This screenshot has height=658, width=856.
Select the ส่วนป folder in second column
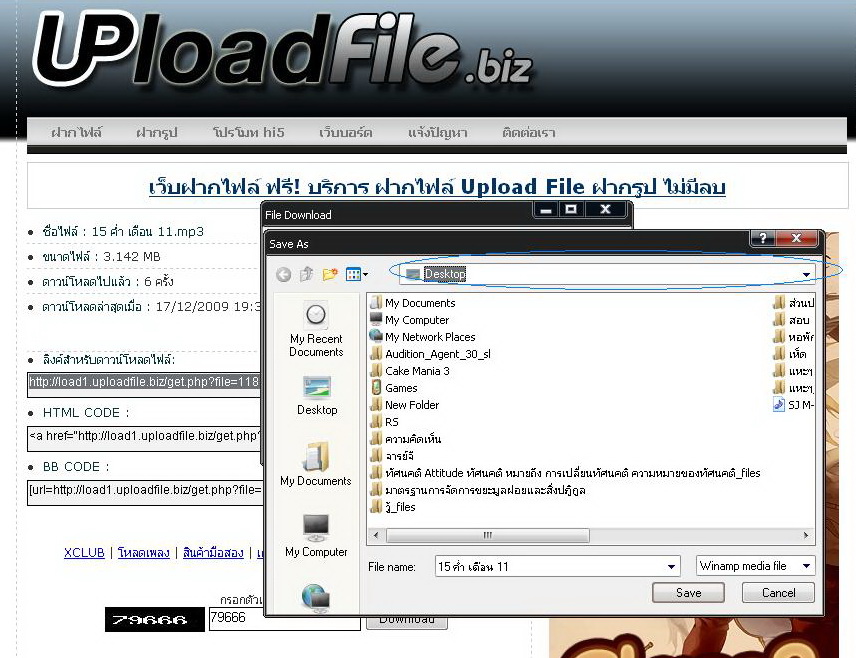(x=794, y=303)
